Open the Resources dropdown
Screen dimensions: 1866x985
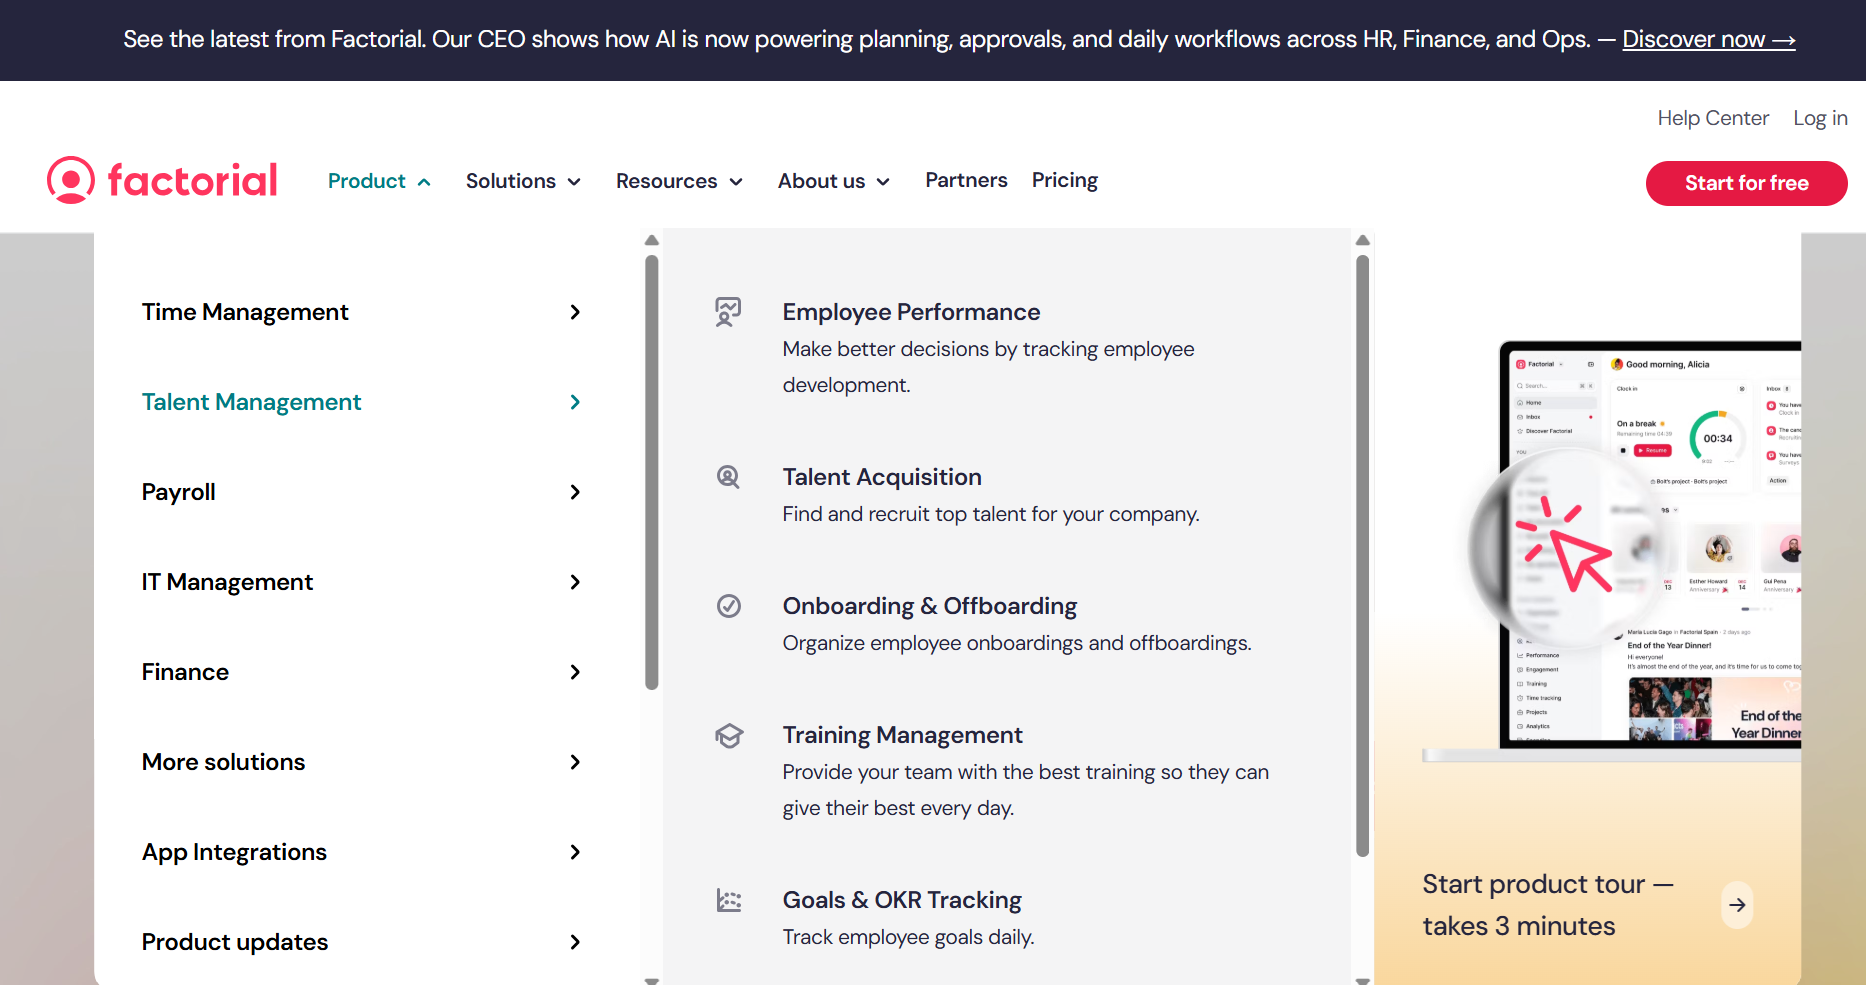(x=679, y=181)
